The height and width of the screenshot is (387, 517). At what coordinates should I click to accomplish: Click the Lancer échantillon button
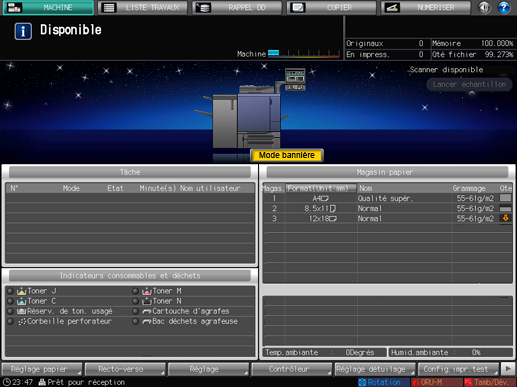click(x=469, y=84)
